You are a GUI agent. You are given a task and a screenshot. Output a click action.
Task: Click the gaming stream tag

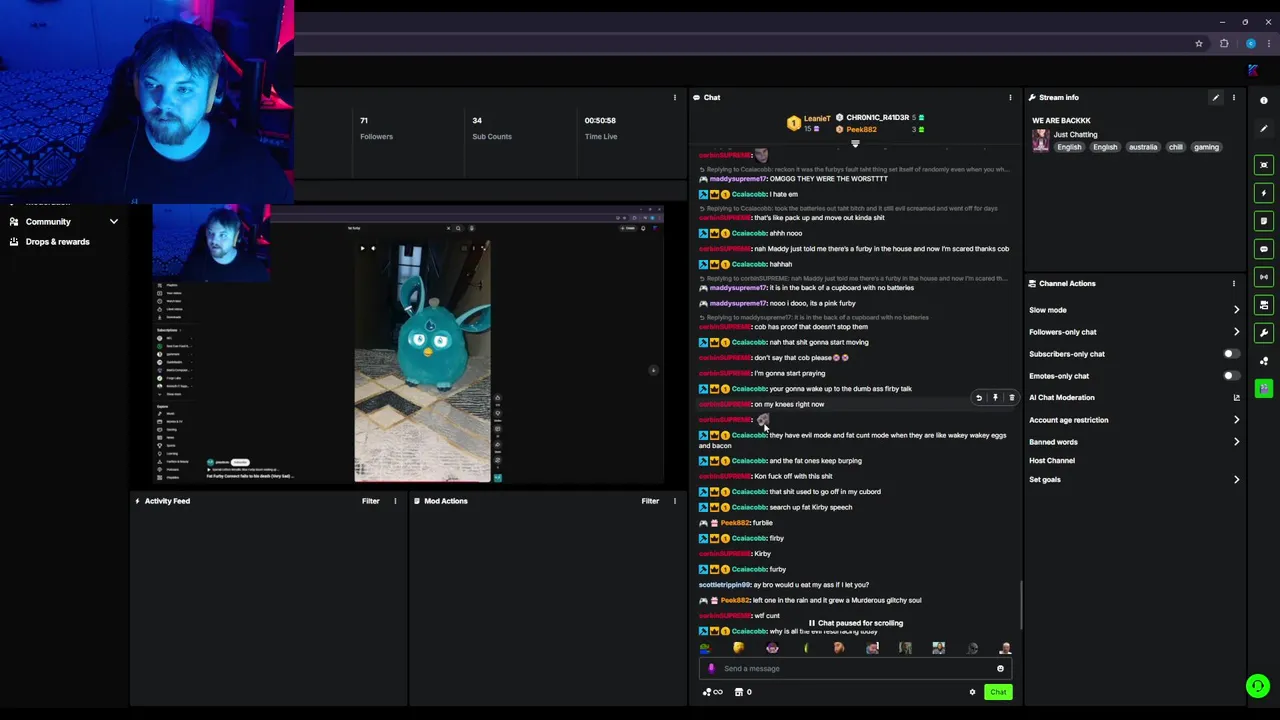coord(1206,147)
